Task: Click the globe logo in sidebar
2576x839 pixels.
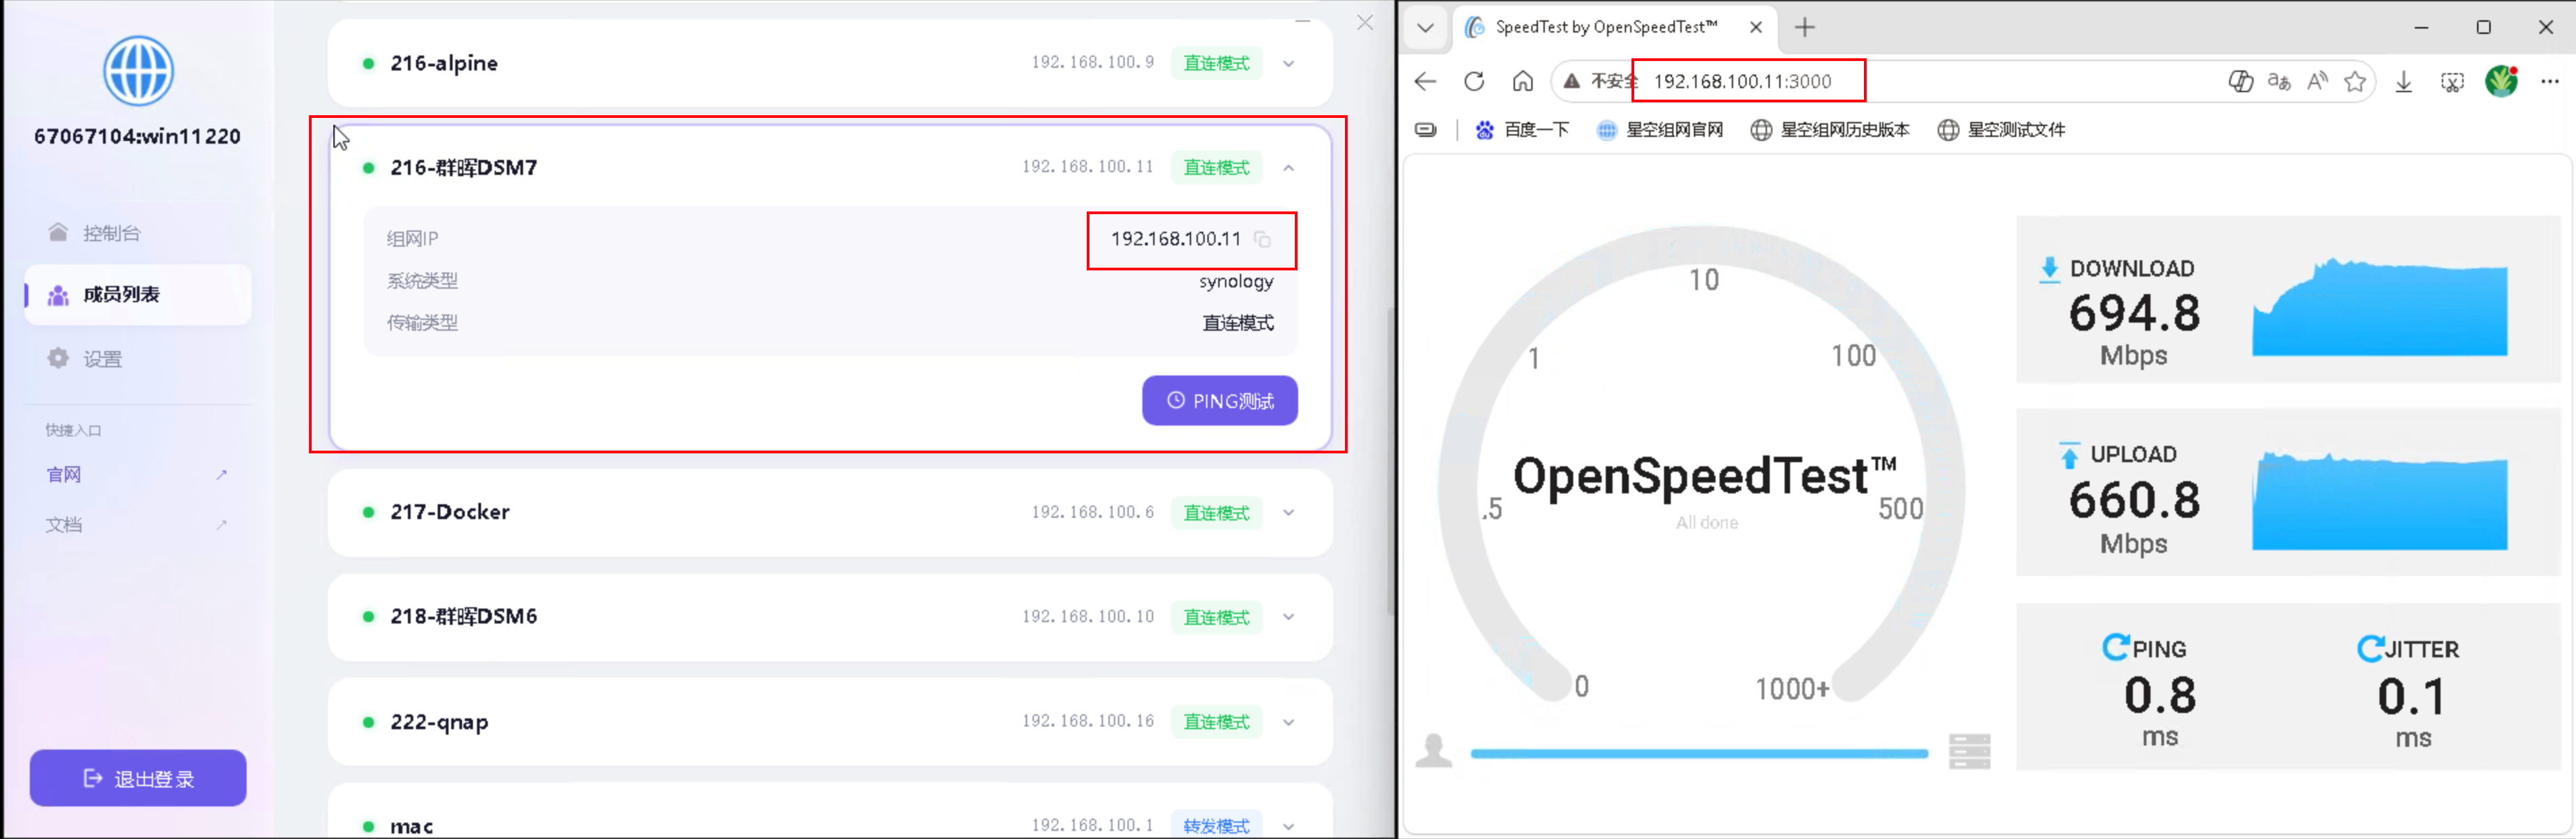Action: (x=138, y=70)
